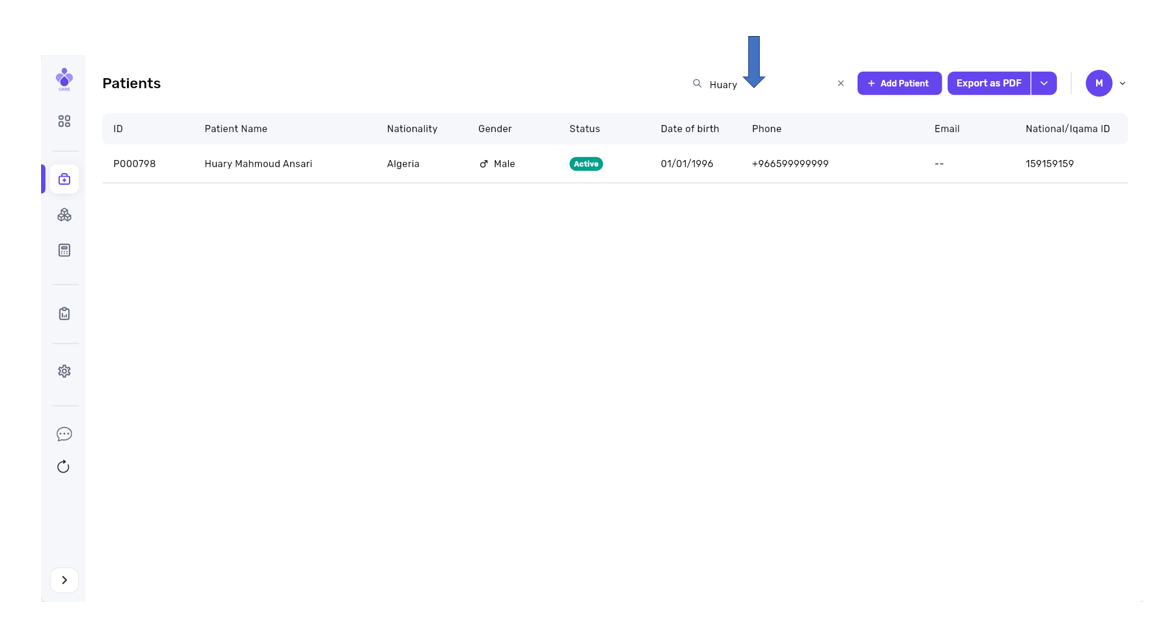Viewport: 1172px width, 636px height.
Task: Click the Active status badge
Action: [x=586, y=164]
